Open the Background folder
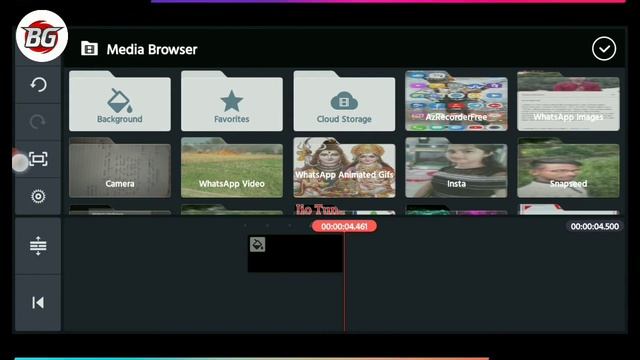The width and height of the screenshot is (640, 360). [120, 101]
